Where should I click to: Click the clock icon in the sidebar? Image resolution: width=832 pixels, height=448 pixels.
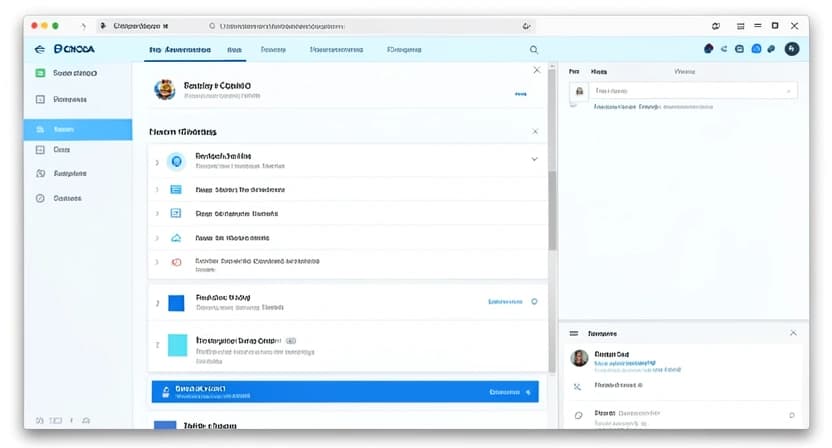[x=40, y=198]
